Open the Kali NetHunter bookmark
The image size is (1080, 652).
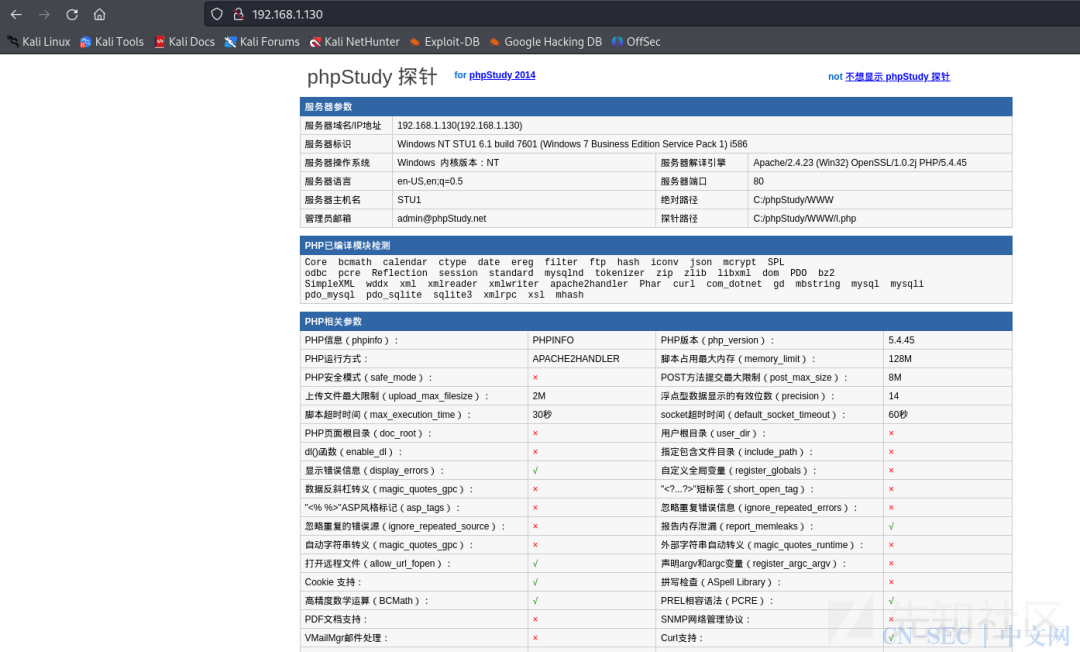[x=355, y=42]
